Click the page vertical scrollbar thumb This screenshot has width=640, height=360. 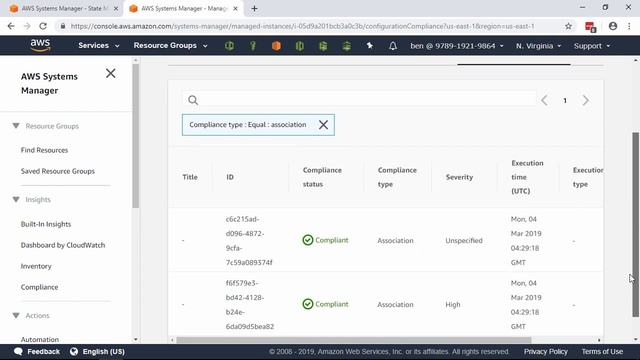pyautogui.click(x=636, y=224)
